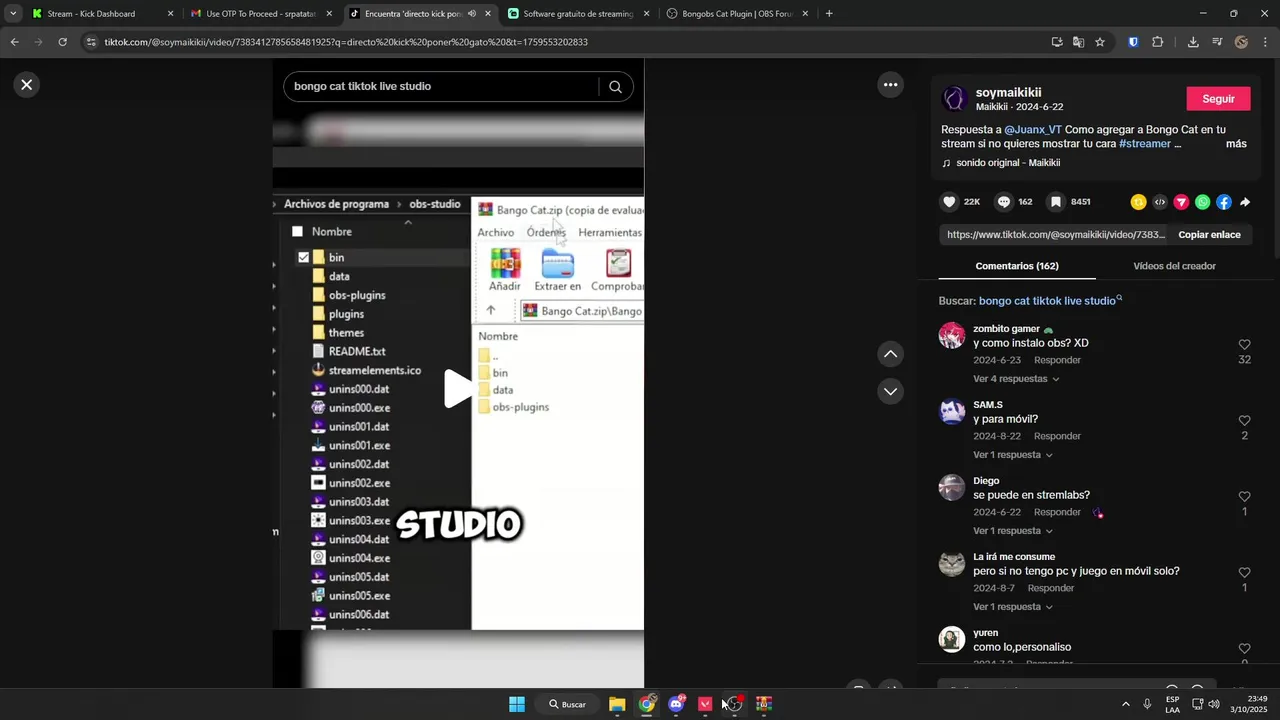Like zombito gamer's comment
The width and height of the screenshot is (1280, 720).
tap(1244, 345)
